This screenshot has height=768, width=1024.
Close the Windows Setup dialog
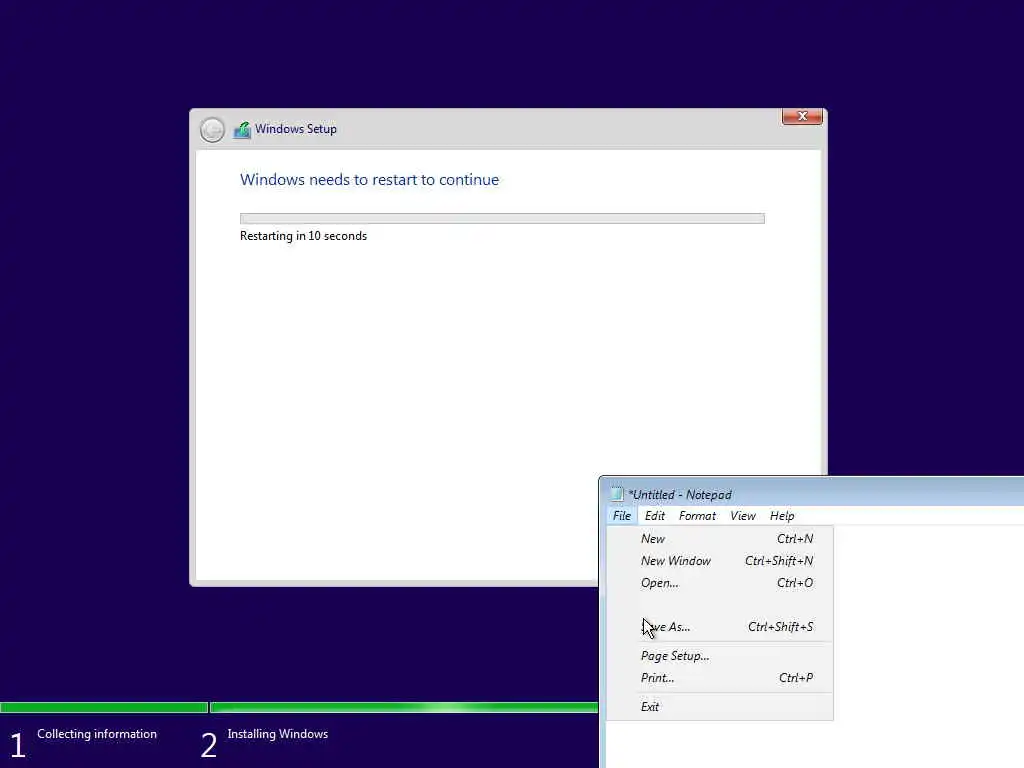pyautogui.click(x=802, y=116)
